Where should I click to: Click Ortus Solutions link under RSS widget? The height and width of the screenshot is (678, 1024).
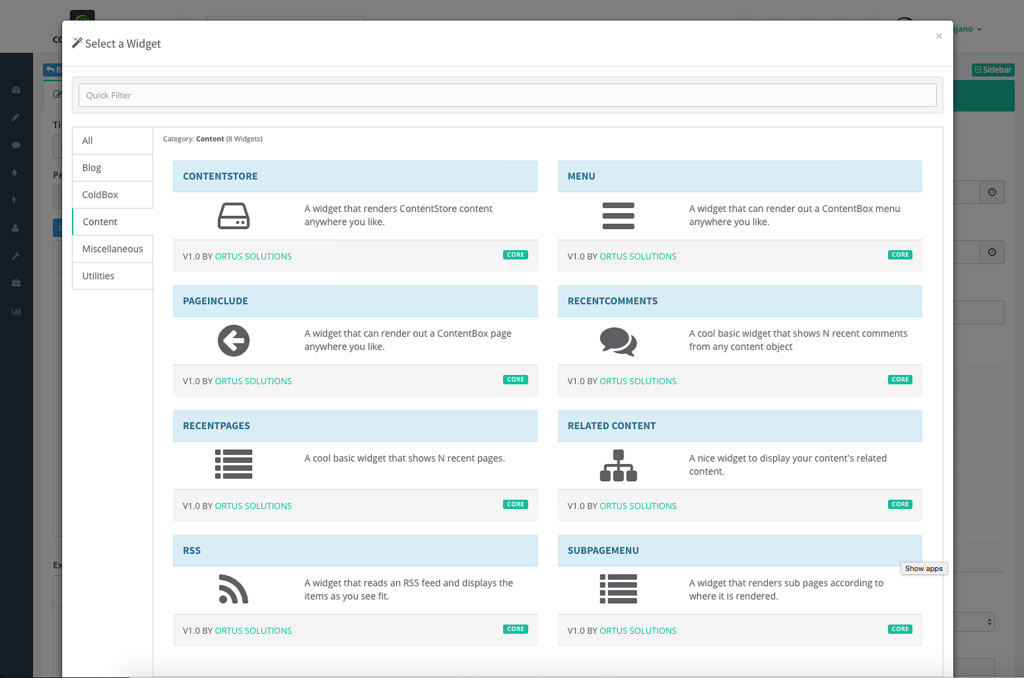pos(253,631)
